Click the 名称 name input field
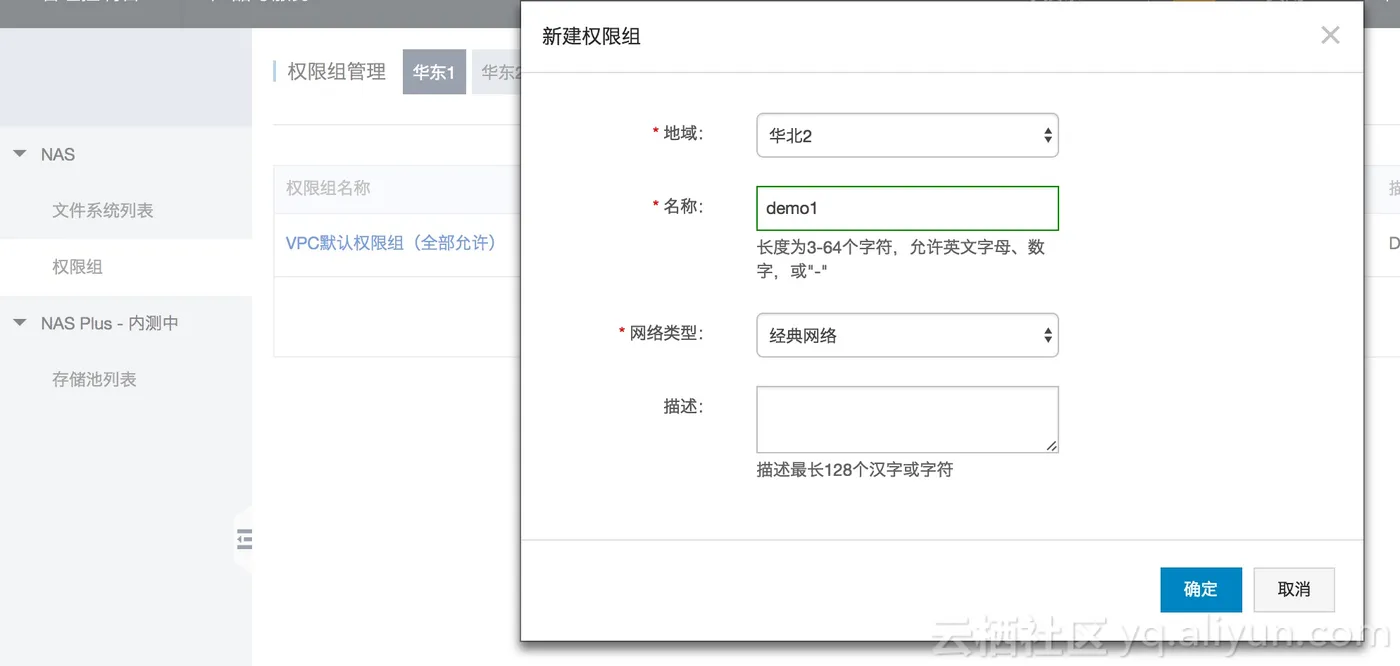 point(907,208)
